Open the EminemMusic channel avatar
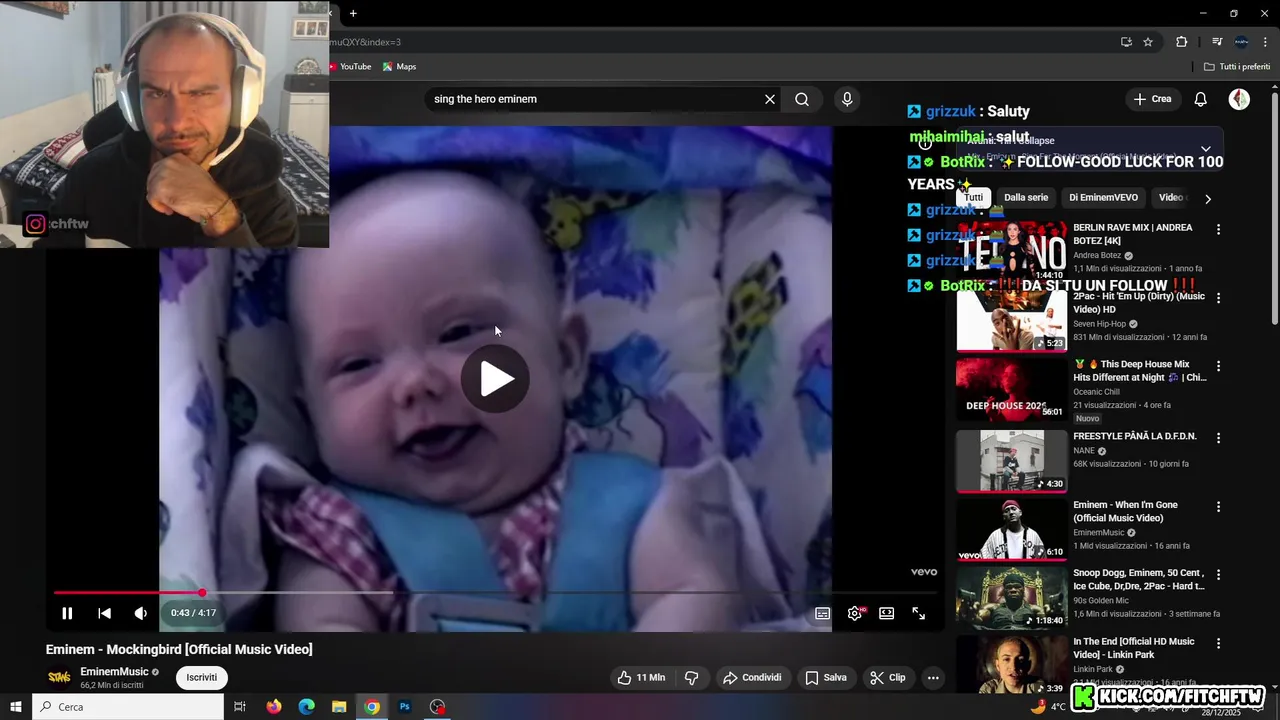This screenshot has height=720, width=1280. (59, 677)
